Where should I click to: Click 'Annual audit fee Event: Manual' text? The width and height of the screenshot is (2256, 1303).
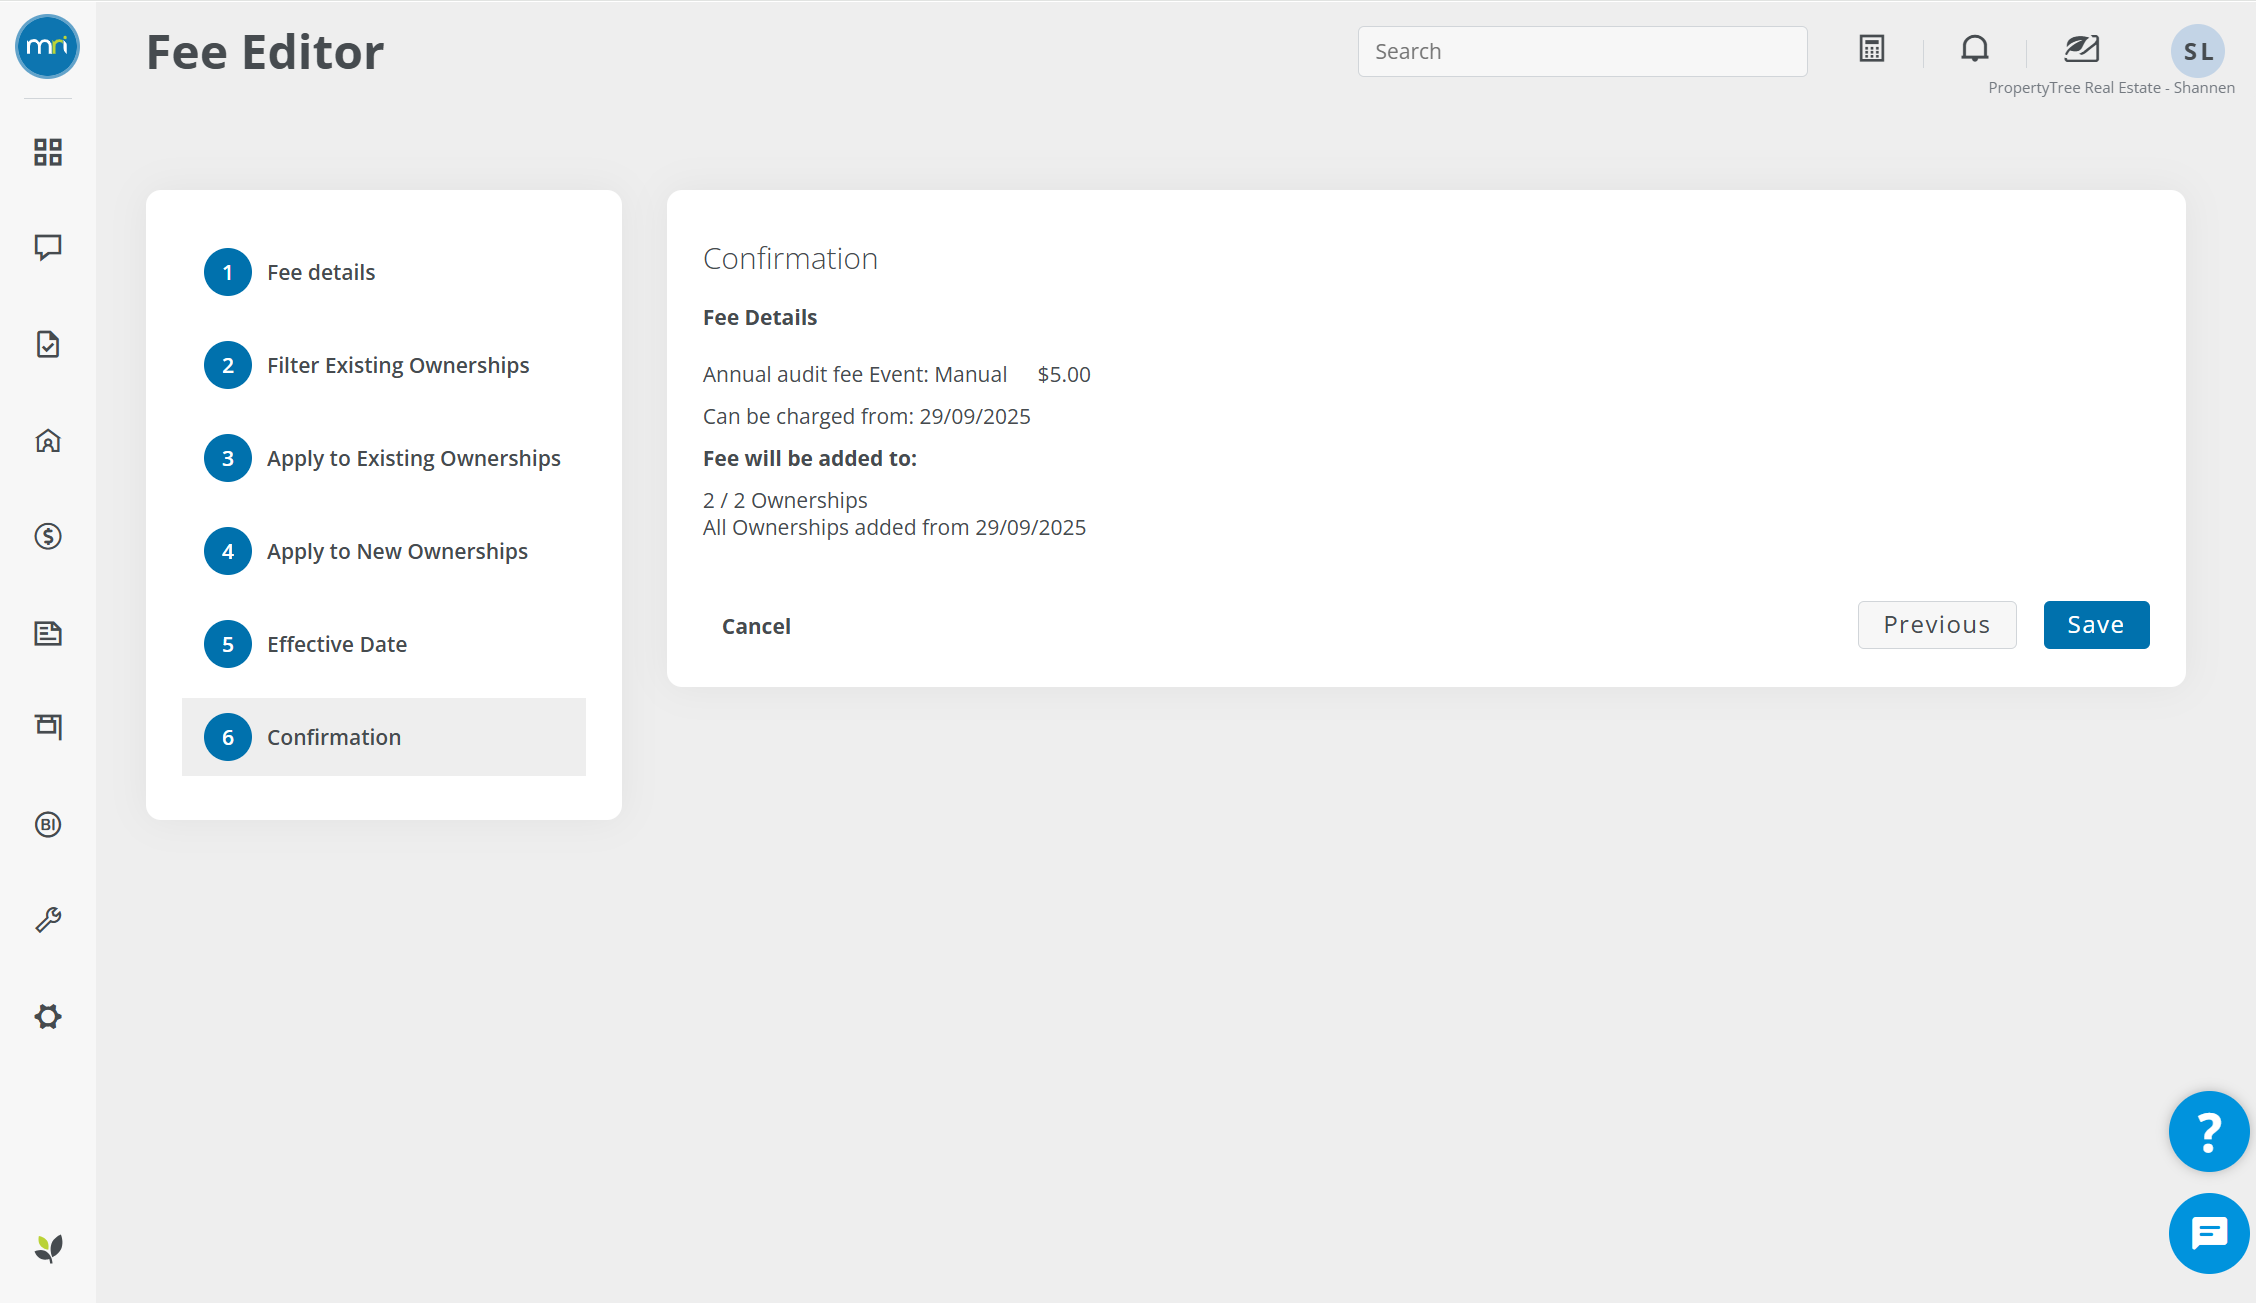855,374
